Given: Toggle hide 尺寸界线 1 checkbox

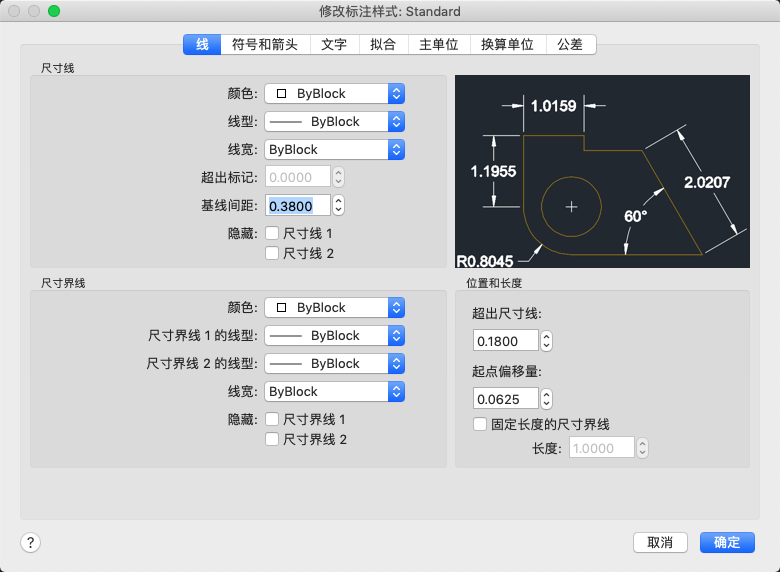Looking at the screenshot, I should (272, 419).
